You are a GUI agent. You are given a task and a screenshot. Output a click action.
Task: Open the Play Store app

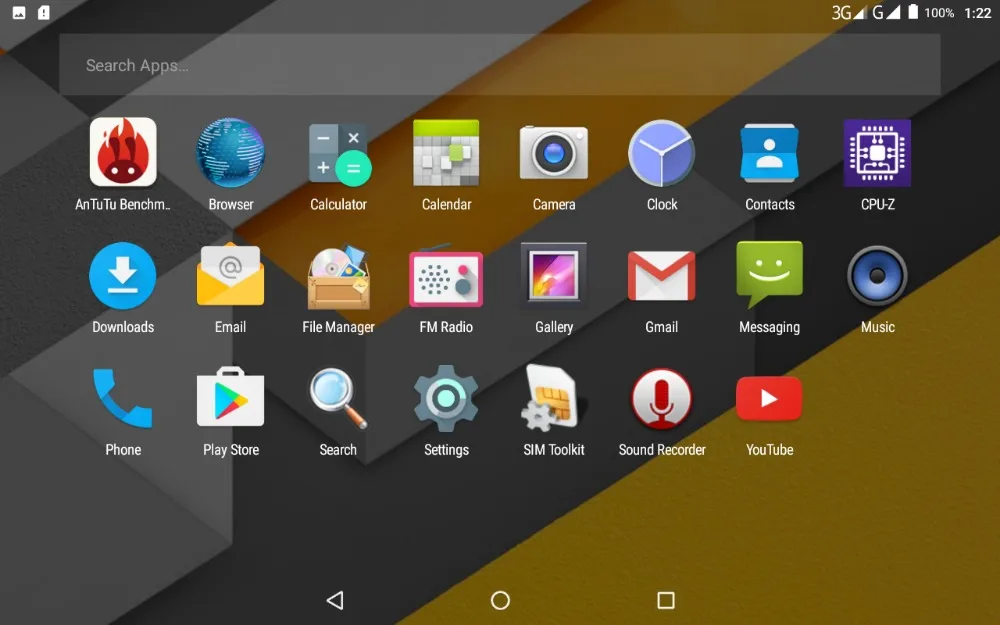(x=230, y=397)
